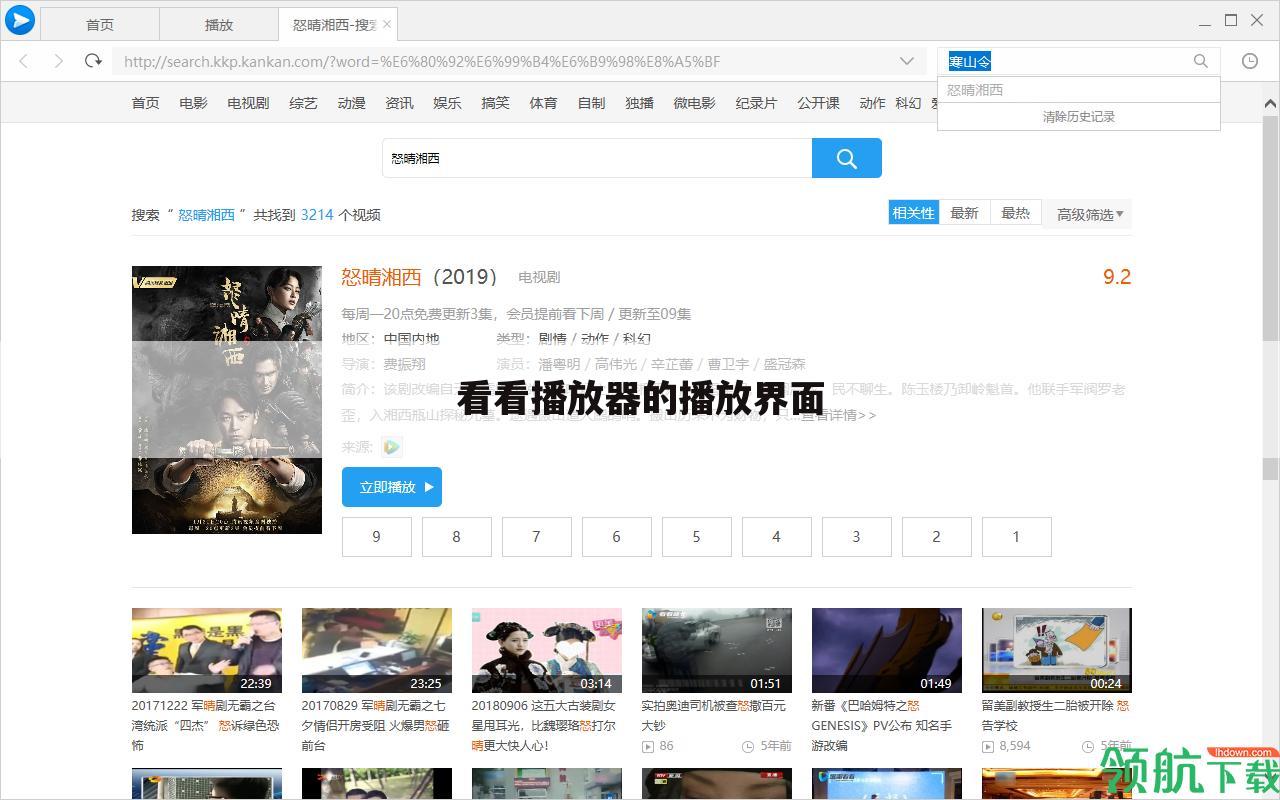
Task: Play episode 5
Action: pos(697,537)
